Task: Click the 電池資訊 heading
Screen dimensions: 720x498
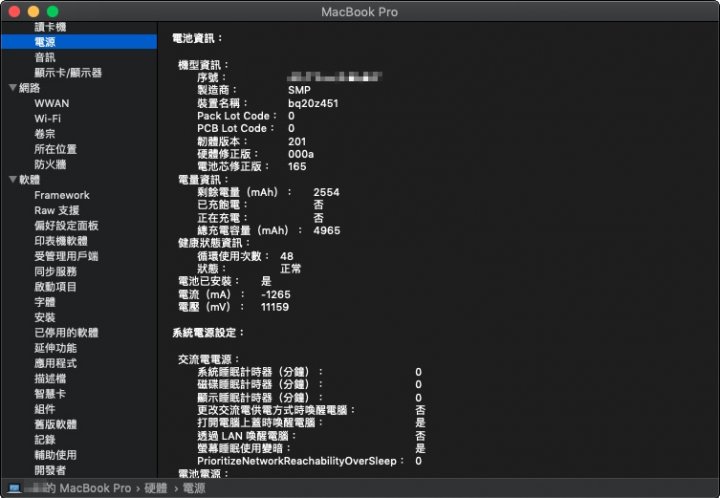Action: click(197, 39)
